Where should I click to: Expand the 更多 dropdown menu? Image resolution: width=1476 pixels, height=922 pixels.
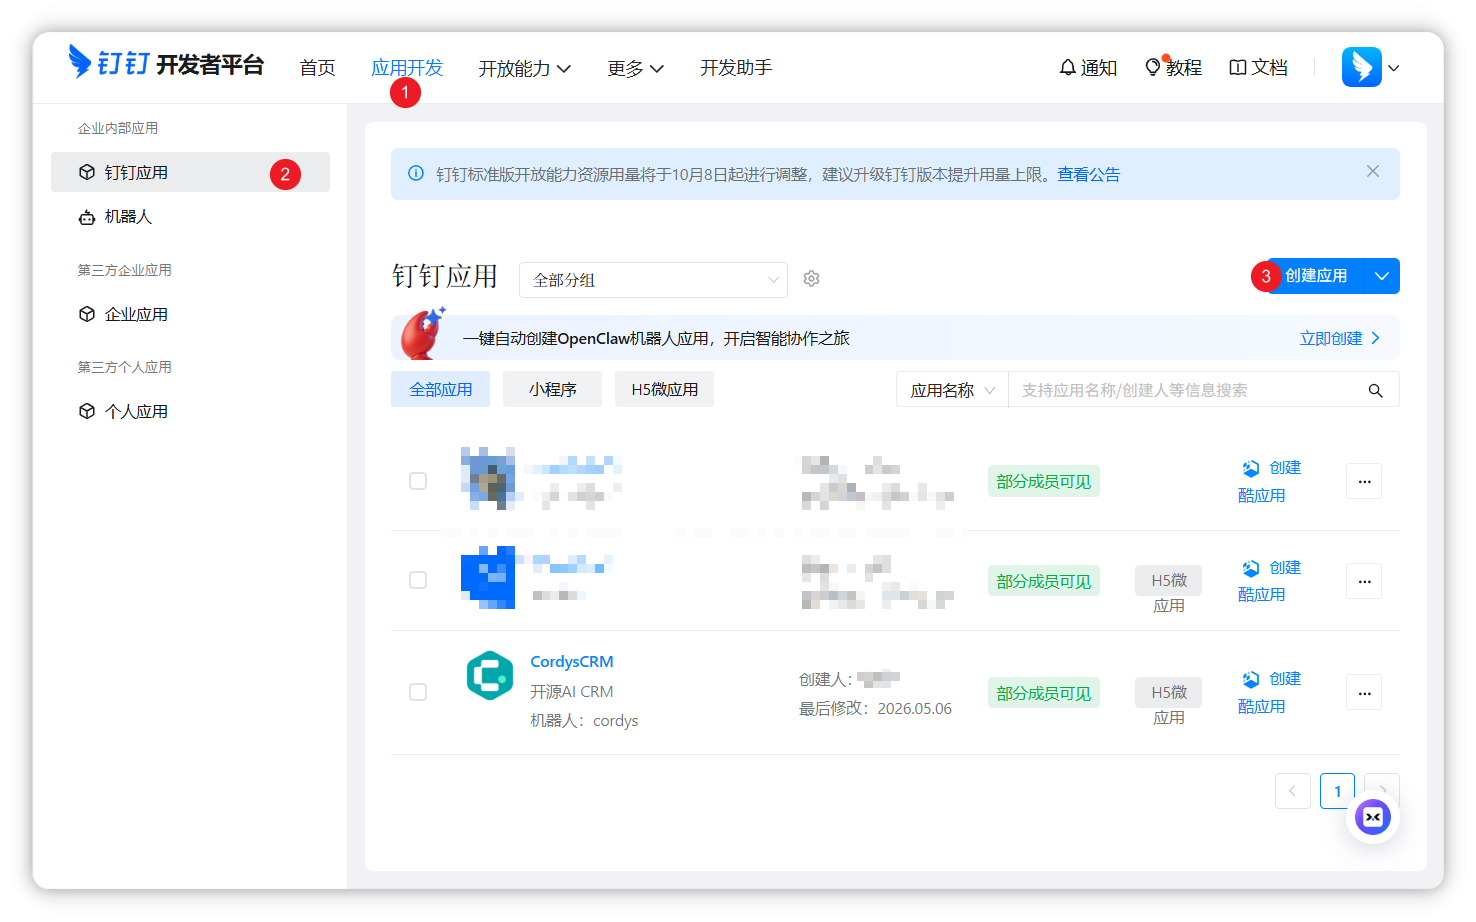coord(636,68)
